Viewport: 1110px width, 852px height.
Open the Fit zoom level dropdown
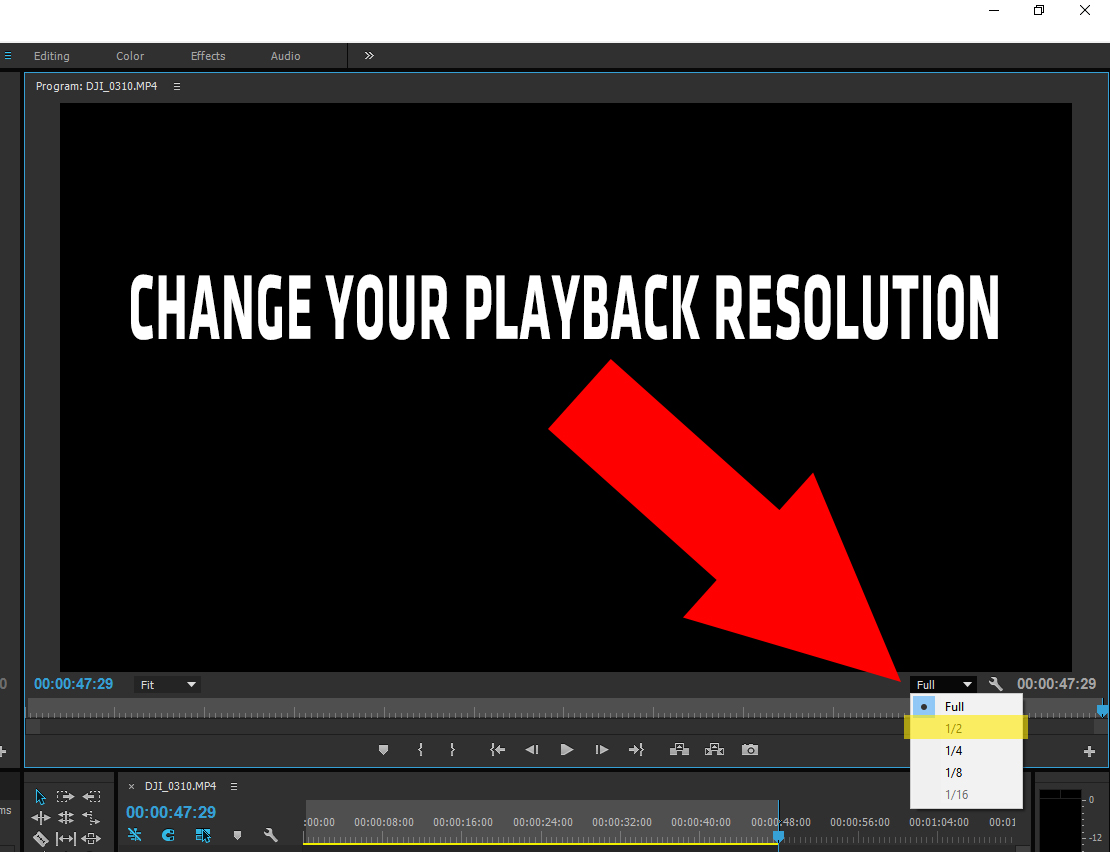click(x=168, y=685)
